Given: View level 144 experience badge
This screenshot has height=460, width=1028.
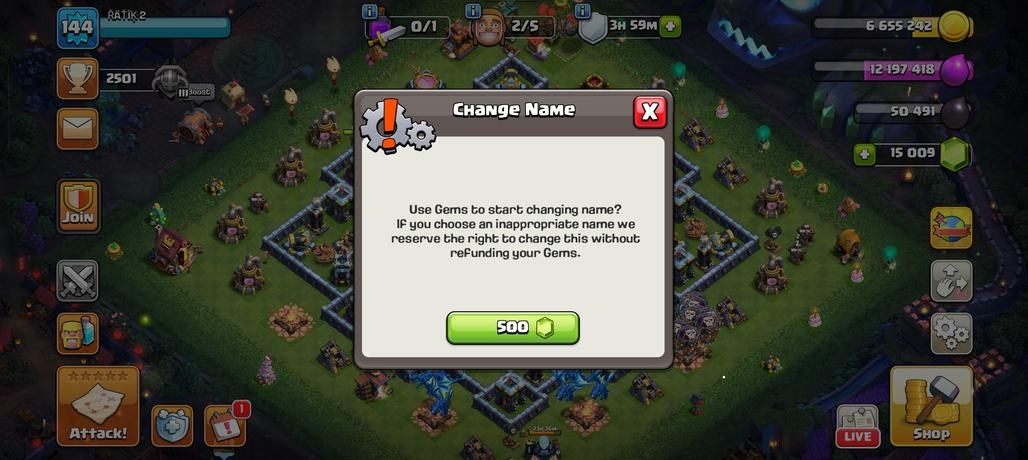Looking at the screenshot, I should [78, 28].
